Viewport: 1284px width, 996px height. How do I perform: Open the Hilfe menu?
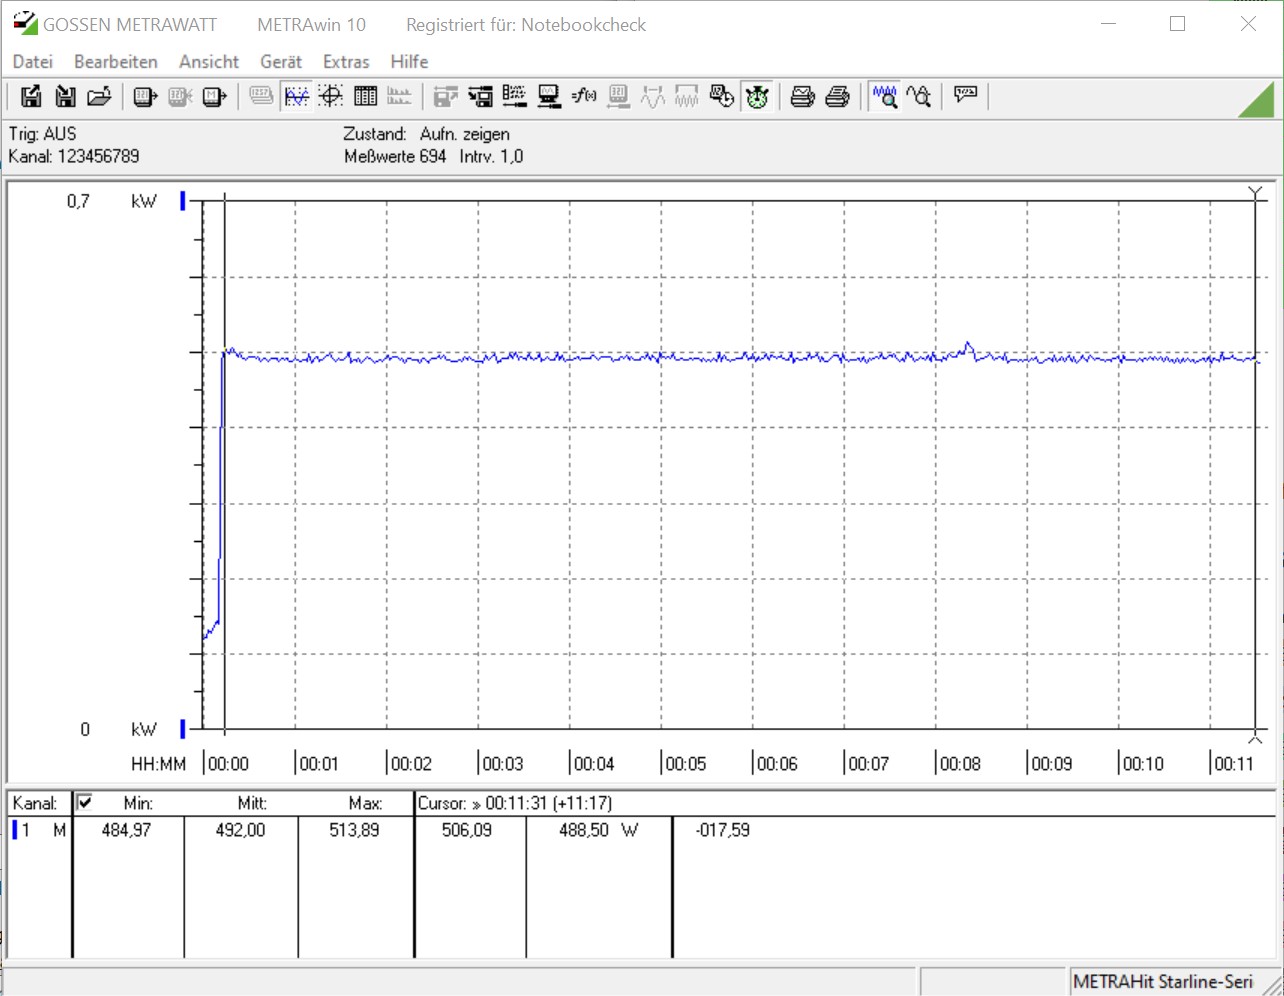point(409,62)
